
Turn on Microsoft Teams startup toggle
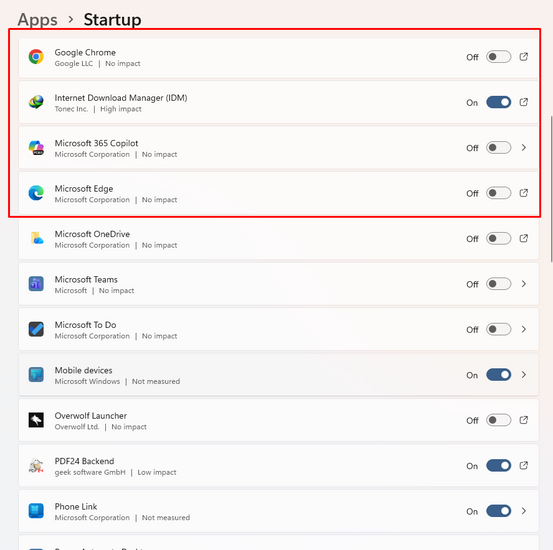point(498,284)
